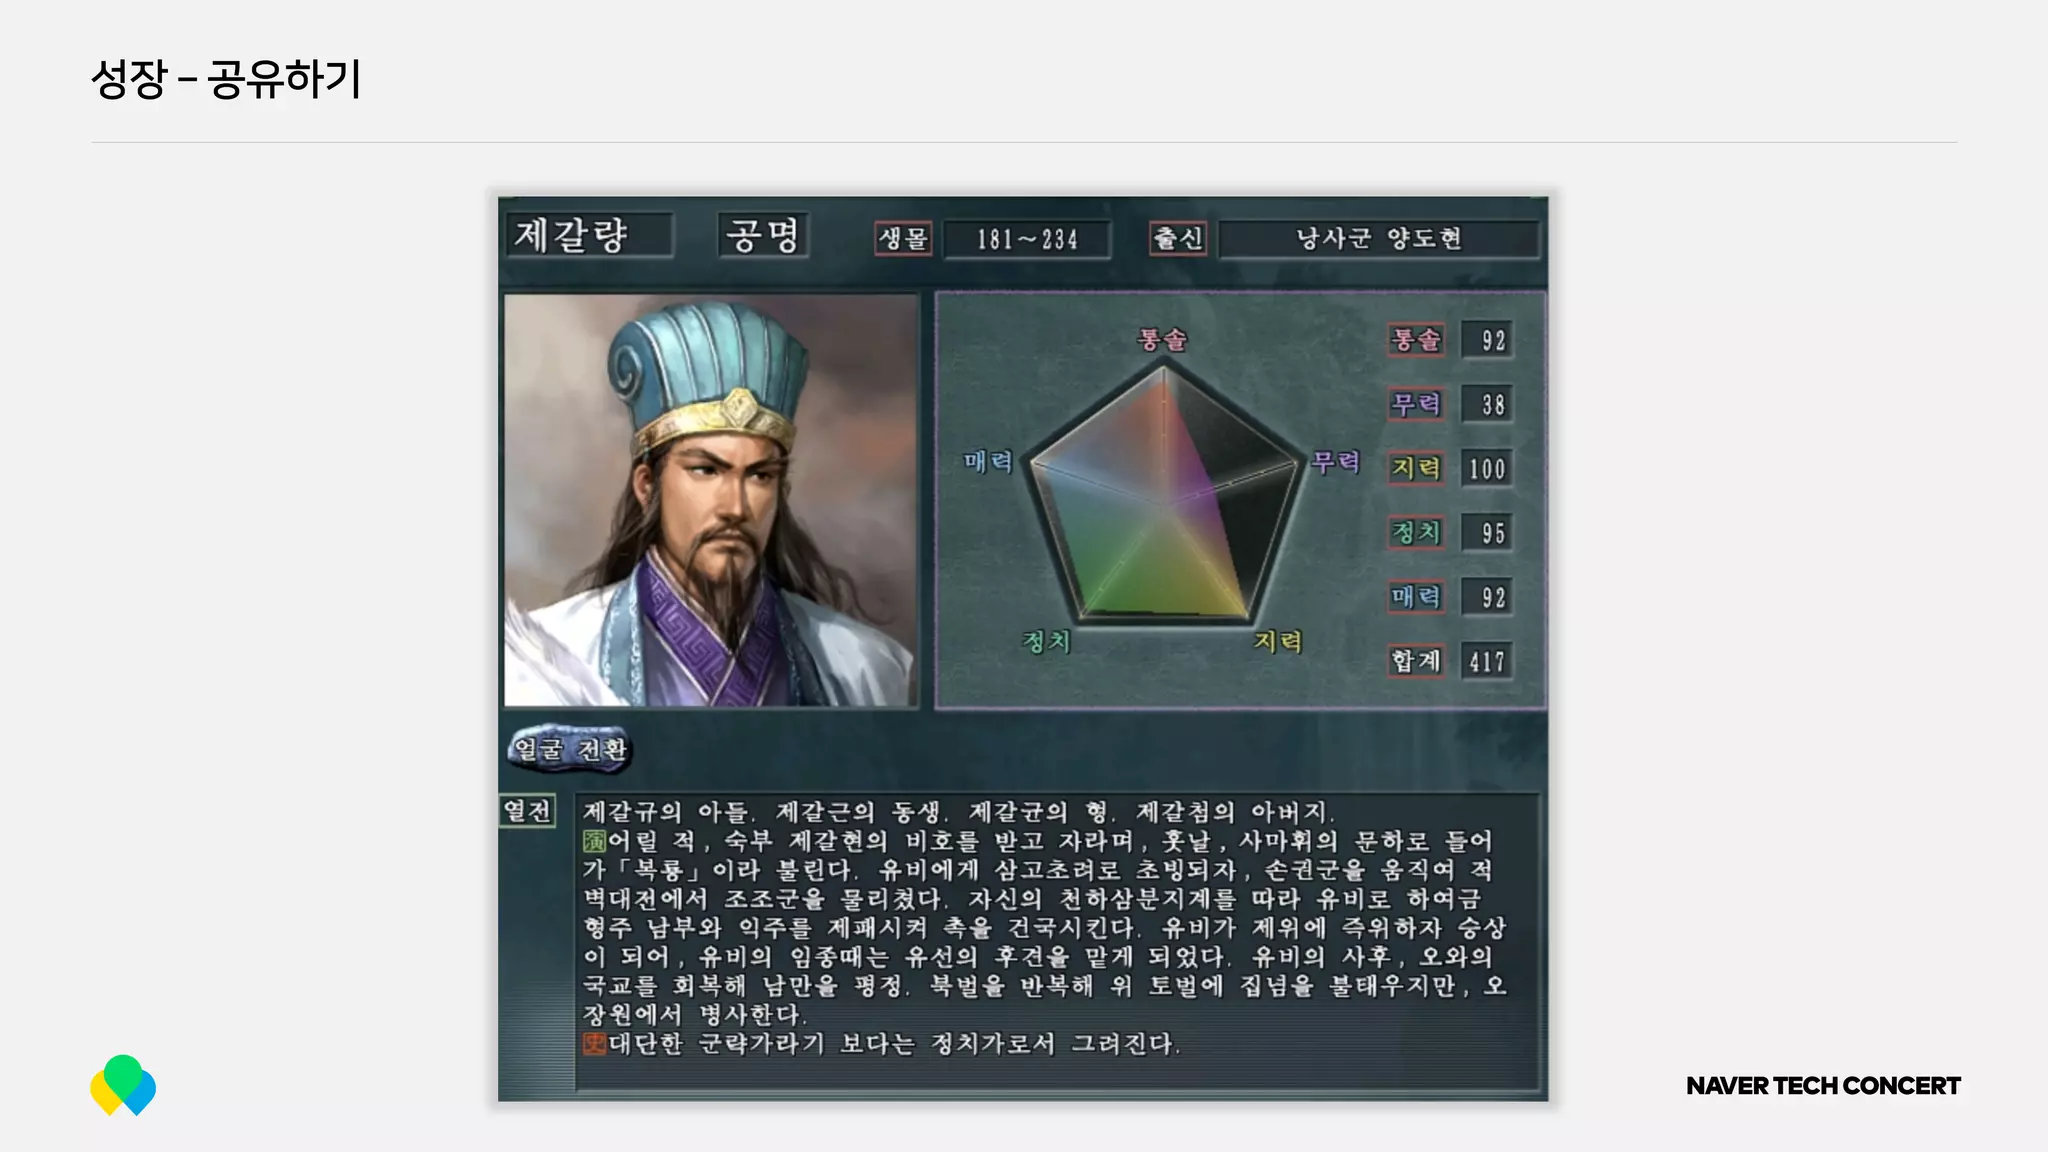
Task: Click the 정치 stat label in list
Action: (x=1416, y=533)
